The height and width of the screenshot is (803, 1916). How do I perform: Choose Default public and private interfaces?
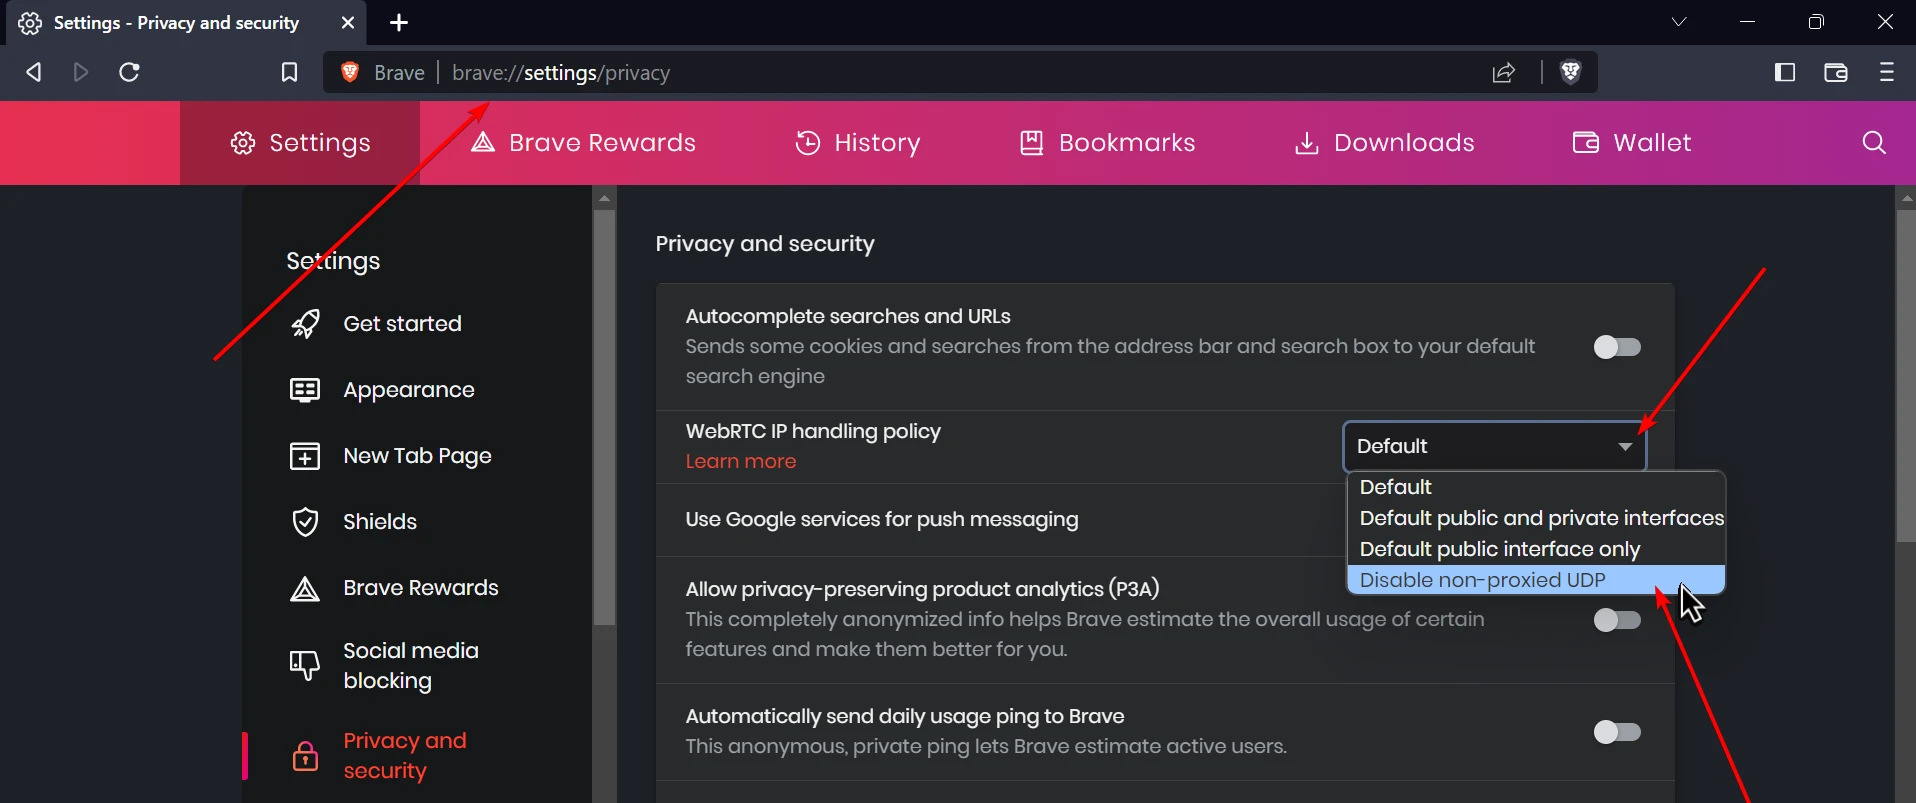[x=1536, y=518]
